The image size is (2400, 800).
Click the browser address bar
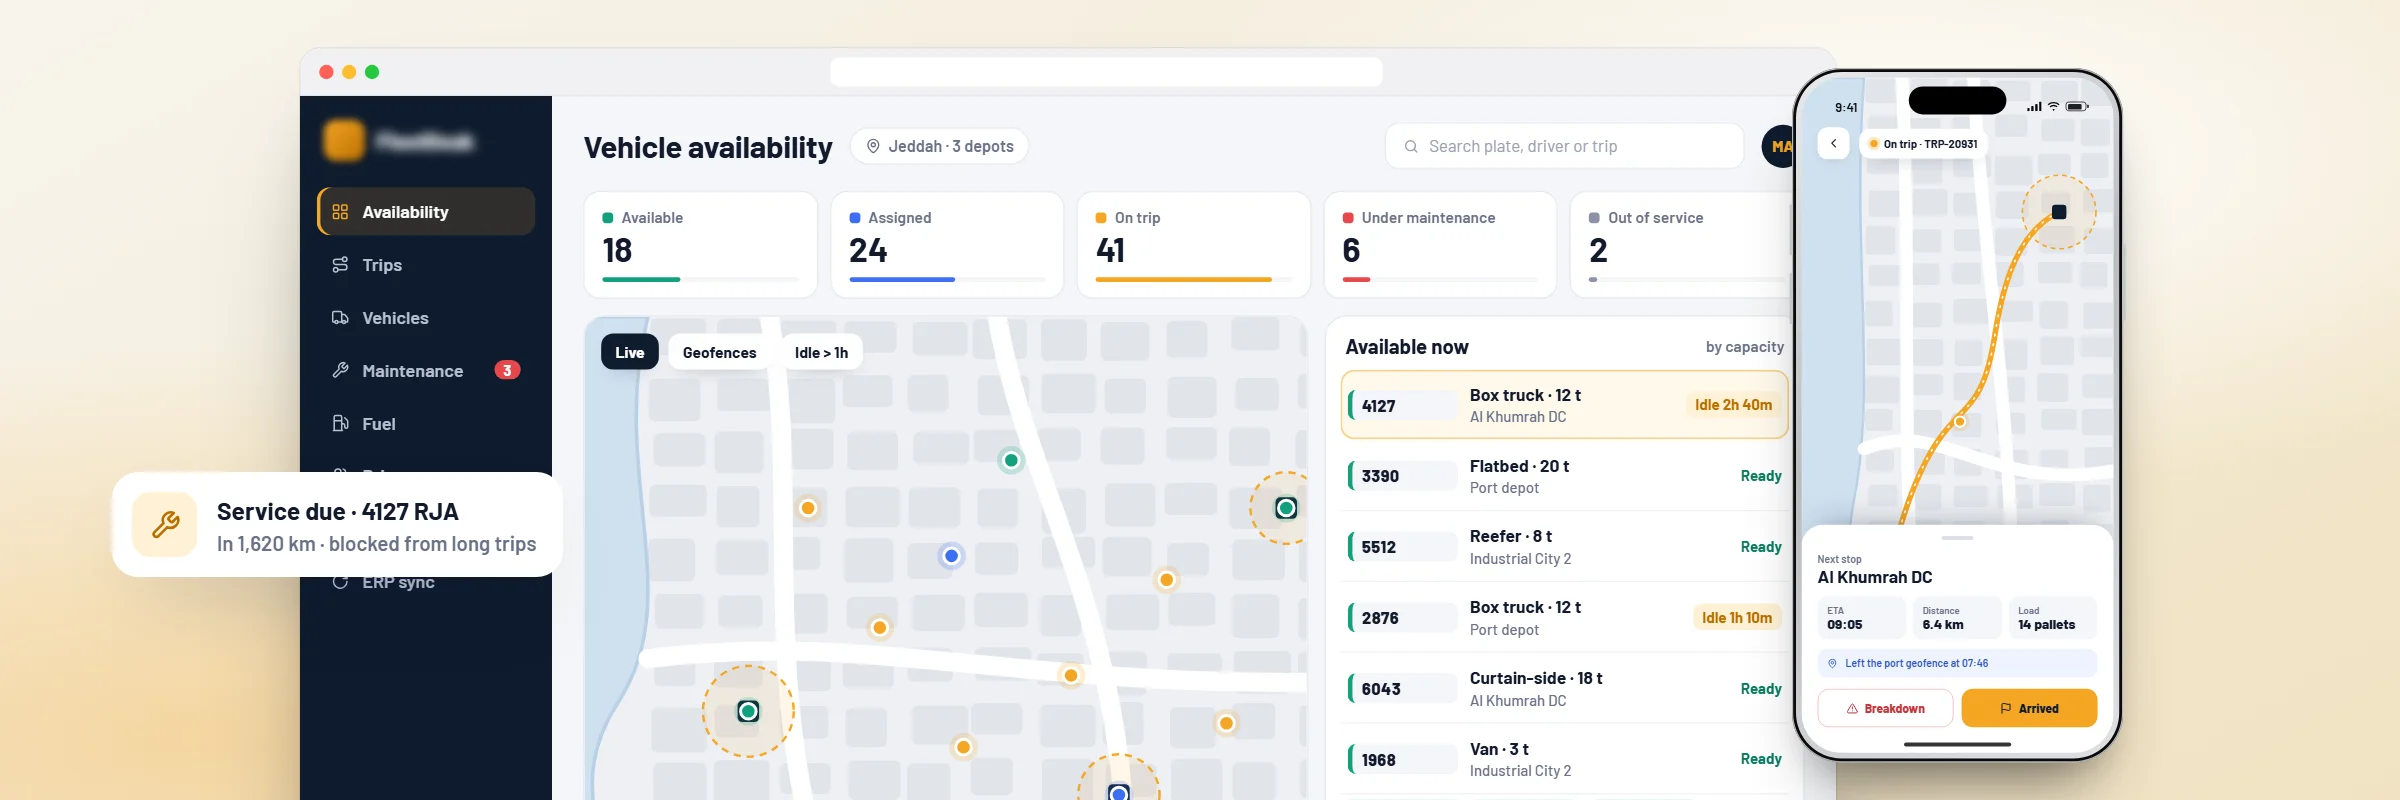pos(1106,72)
